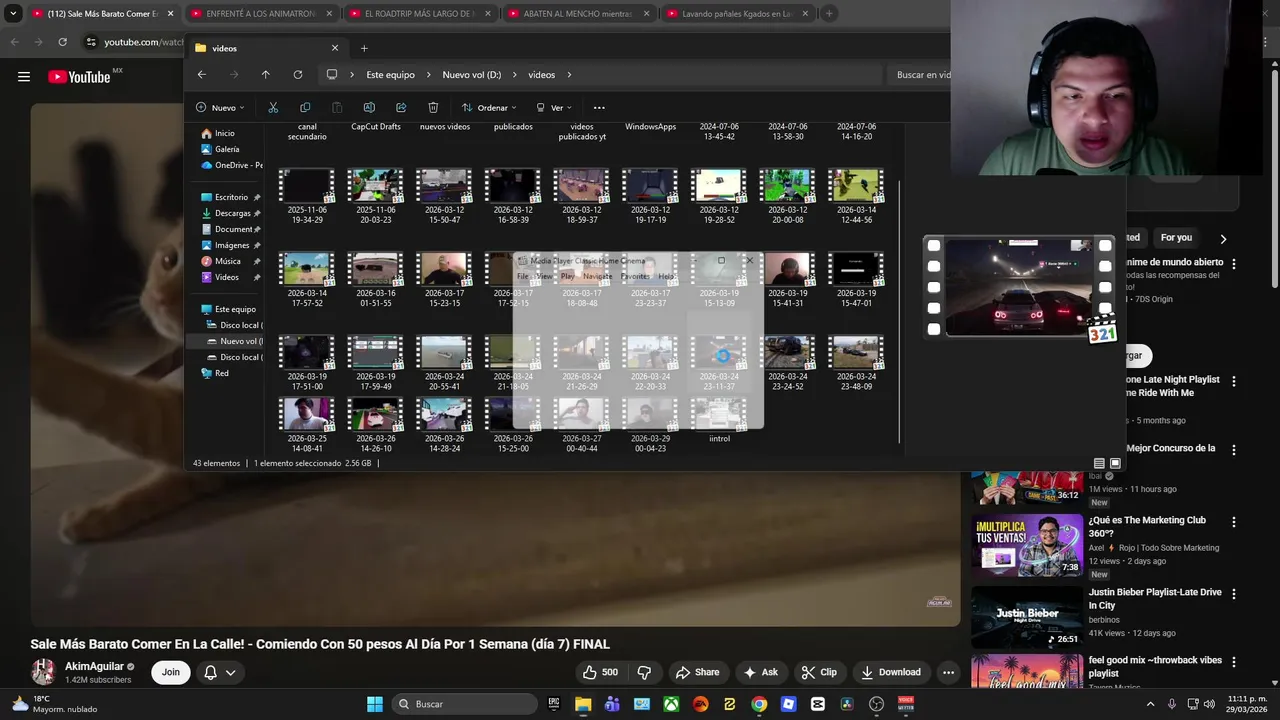Click the Clip button under video

[820, 672]
